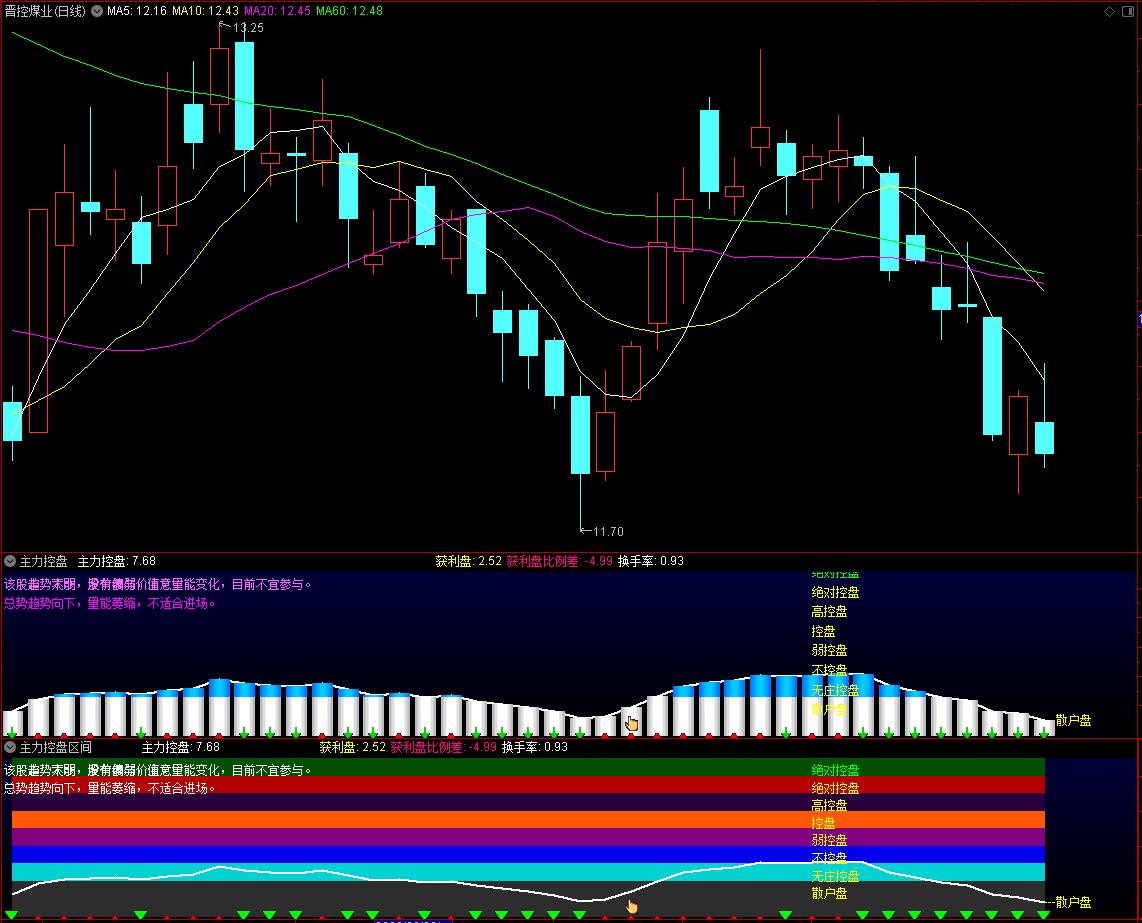Click 不控盘 label on the blue band
This screenshot has height=923, width=1142.
pos(830,858)
